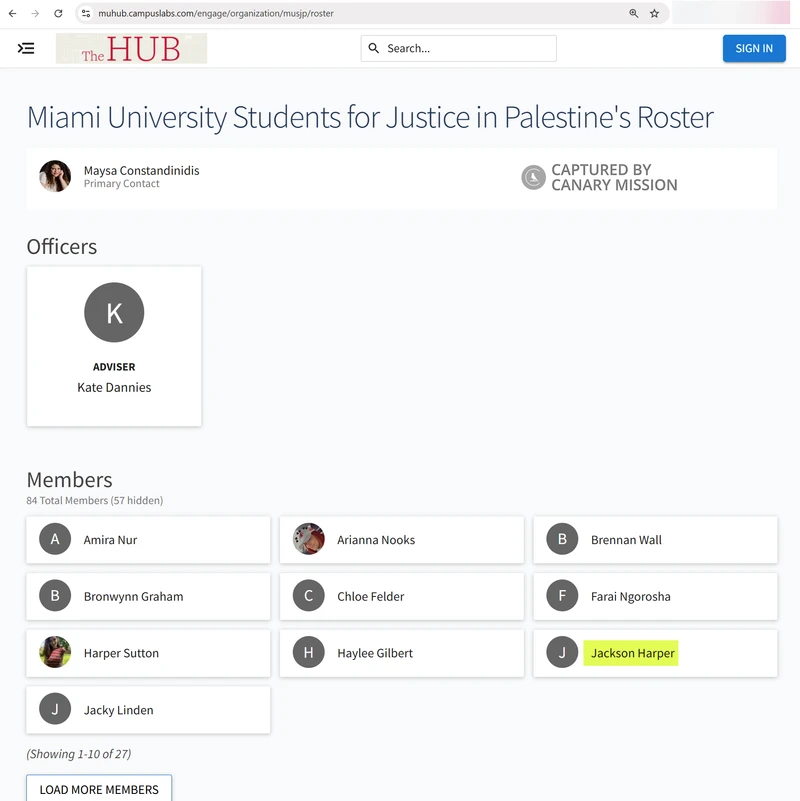Select member name Farai Ngorosha
Screen dimensions: 800x801
click(x=630, y=597)
